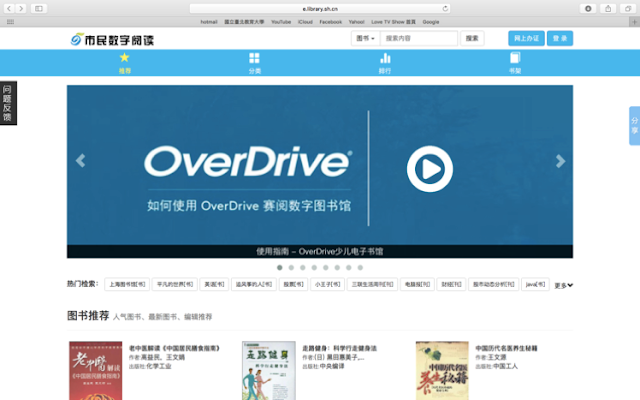
Task: Open the 老中医解读《中国居民膳食指南》 title link
Action: click(174, 348)
